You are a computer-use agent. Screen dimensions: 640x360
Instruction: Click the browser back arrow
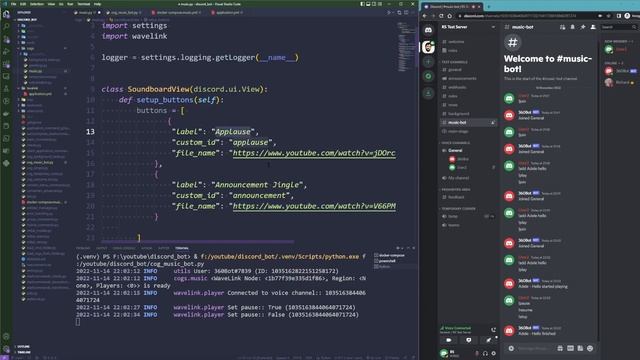(424, 16)
